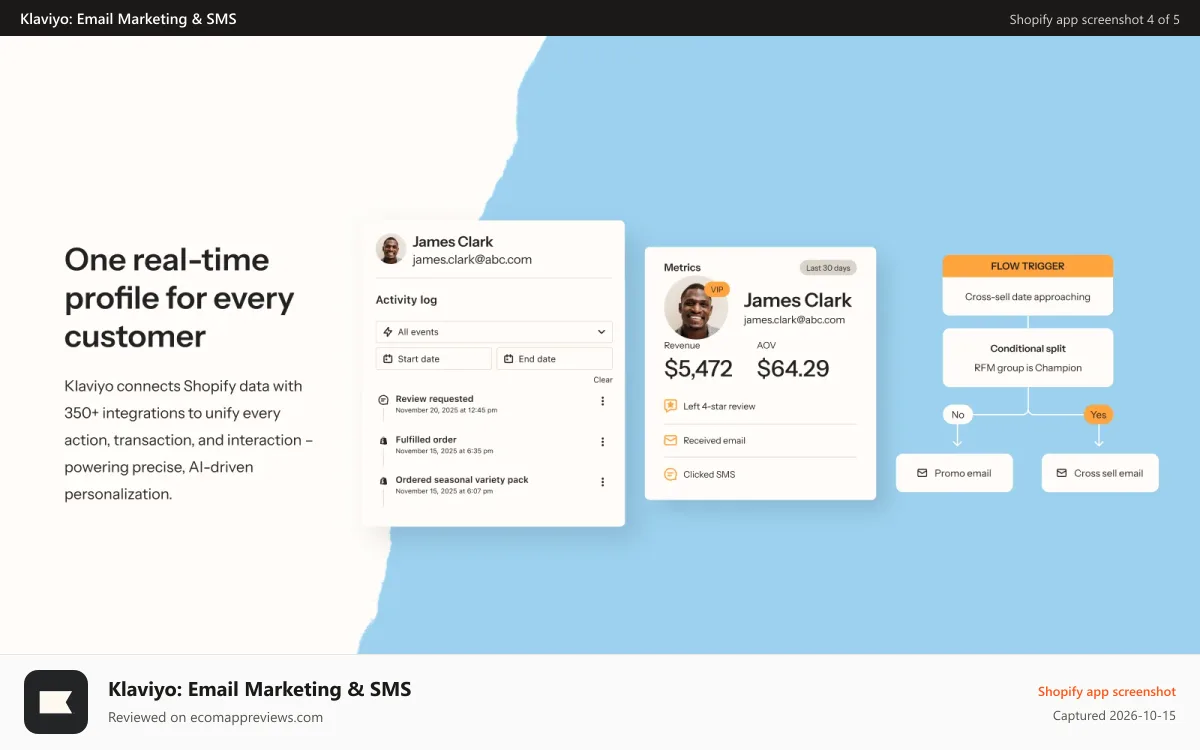Click Shopify app screenshot 4 of 5 text

(1095, 19)
